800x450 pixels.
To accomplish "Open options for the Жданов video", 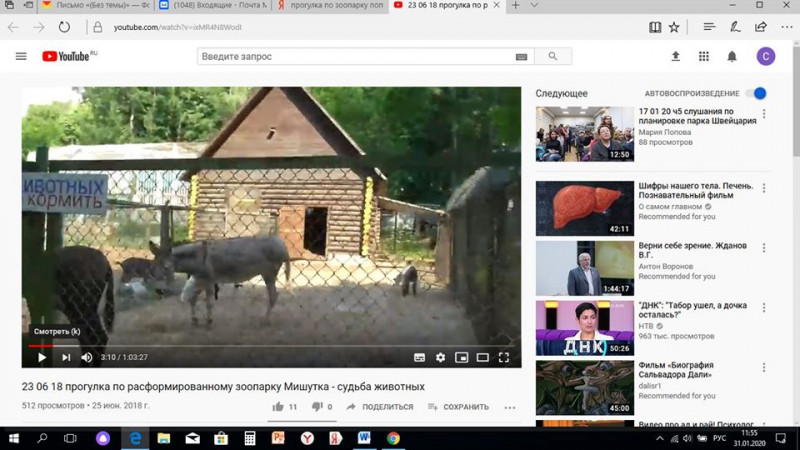I will (764, 248).
